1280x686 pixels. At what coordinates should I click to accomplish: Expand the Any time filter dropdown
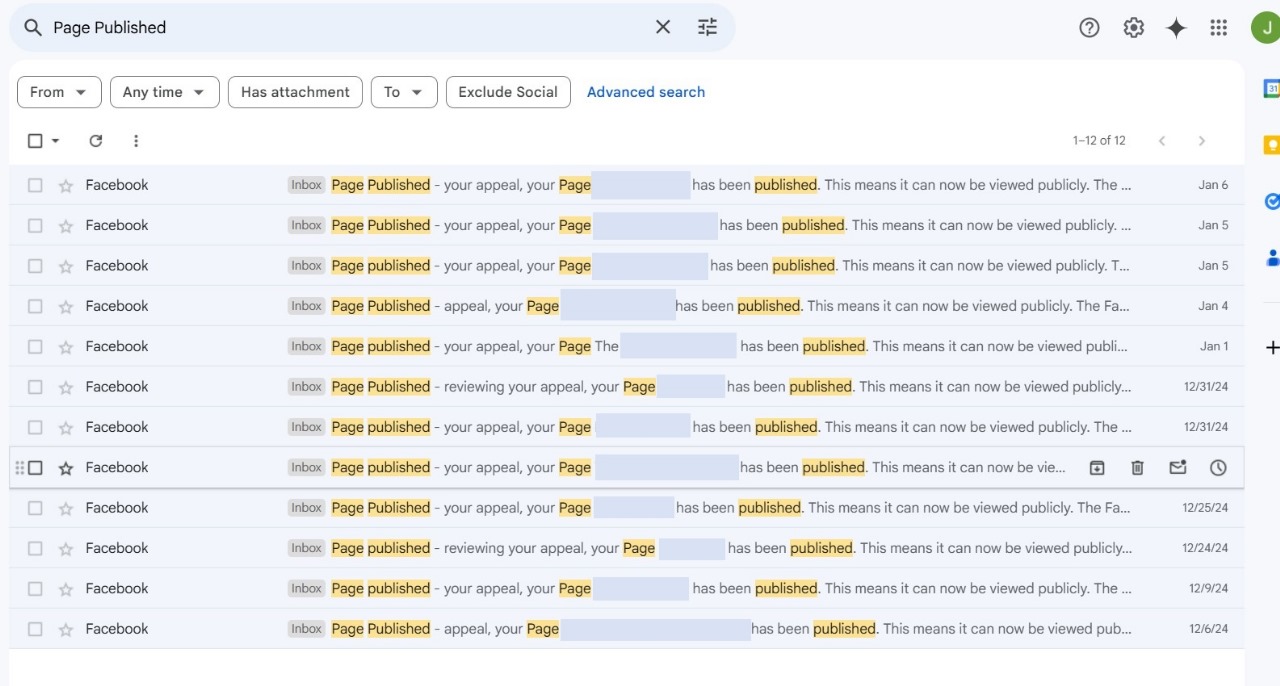click(x=164, y=92)
